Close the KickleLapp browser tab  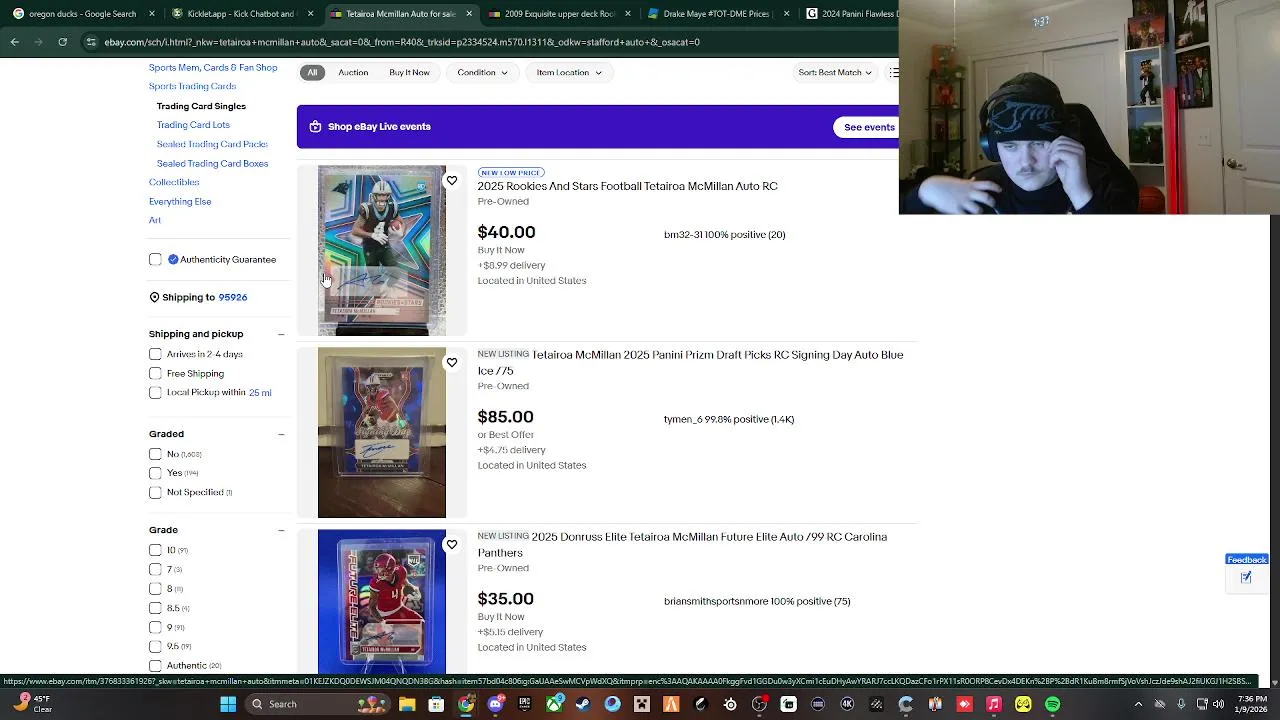tap(310, 14)
